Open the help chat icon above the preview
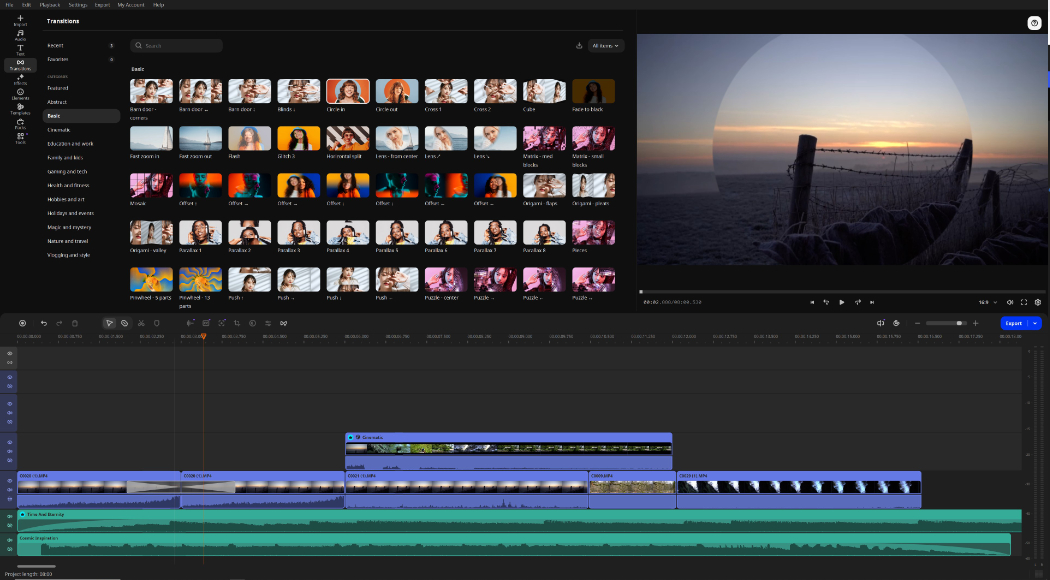This screenshot has width=1050, height=580. pos(1034,23)
